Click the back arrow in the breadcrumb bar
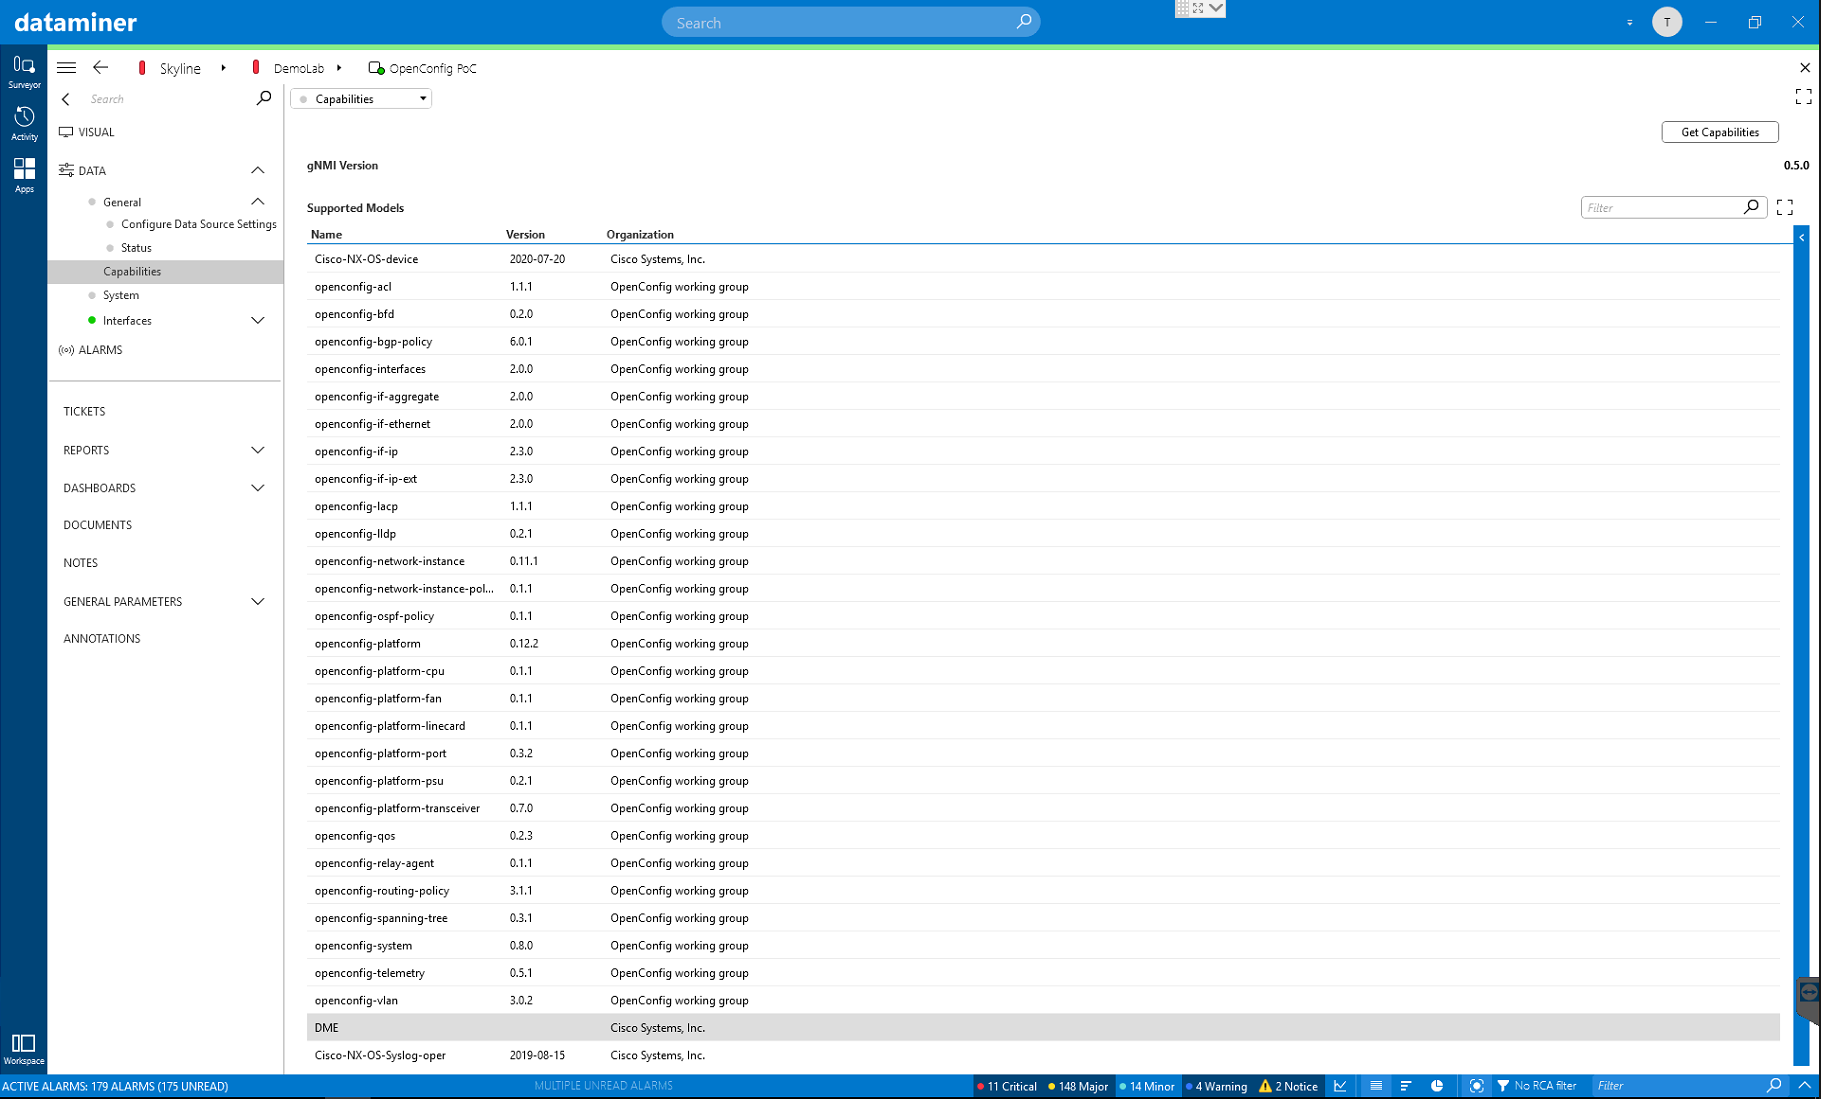The height and width of the screenshot is (1099, 1821). pos(100,68)
